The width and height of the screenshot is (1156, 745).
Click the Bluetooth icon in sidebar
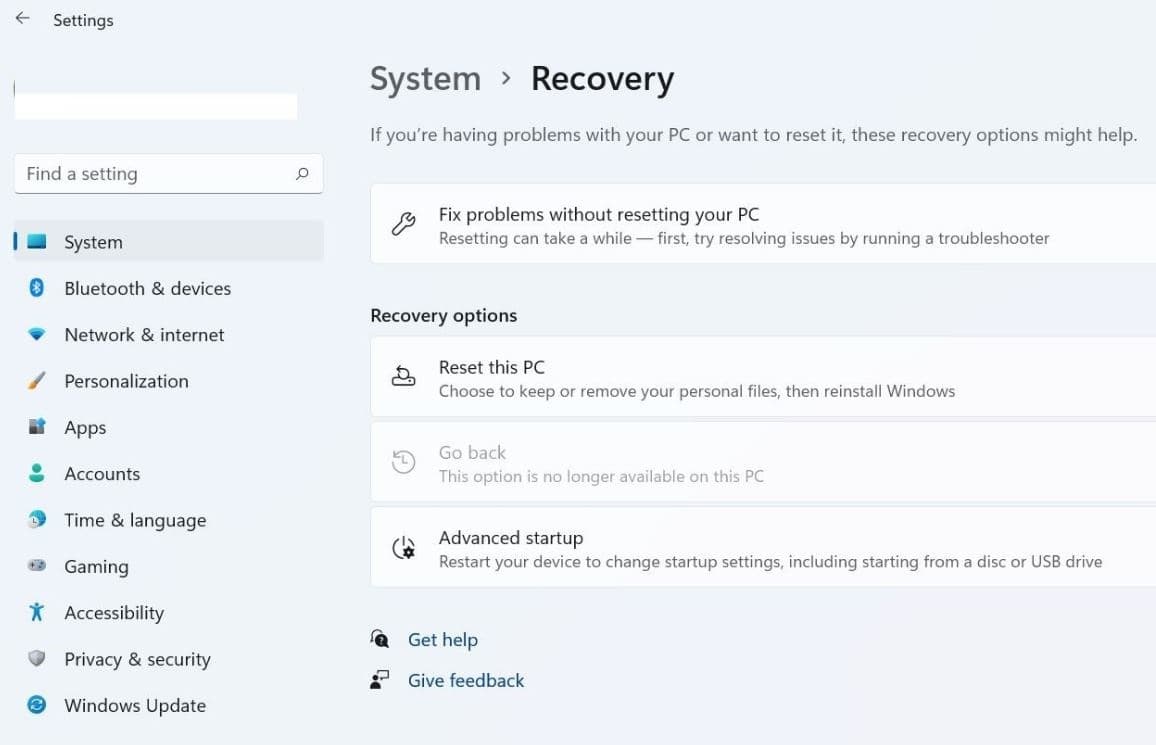pos(37,288)
